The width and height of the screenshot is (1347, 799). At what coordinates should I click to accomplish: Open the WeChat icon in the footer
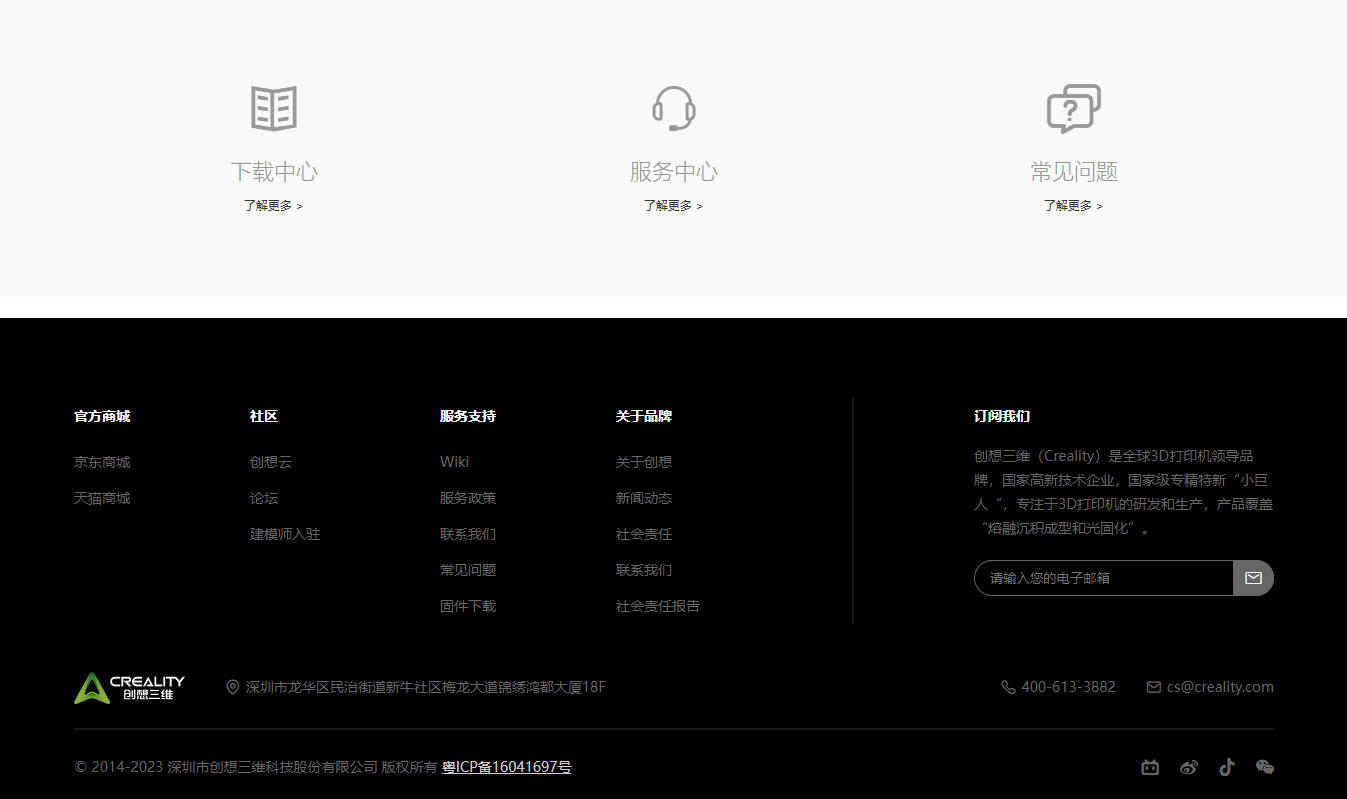1264,767
